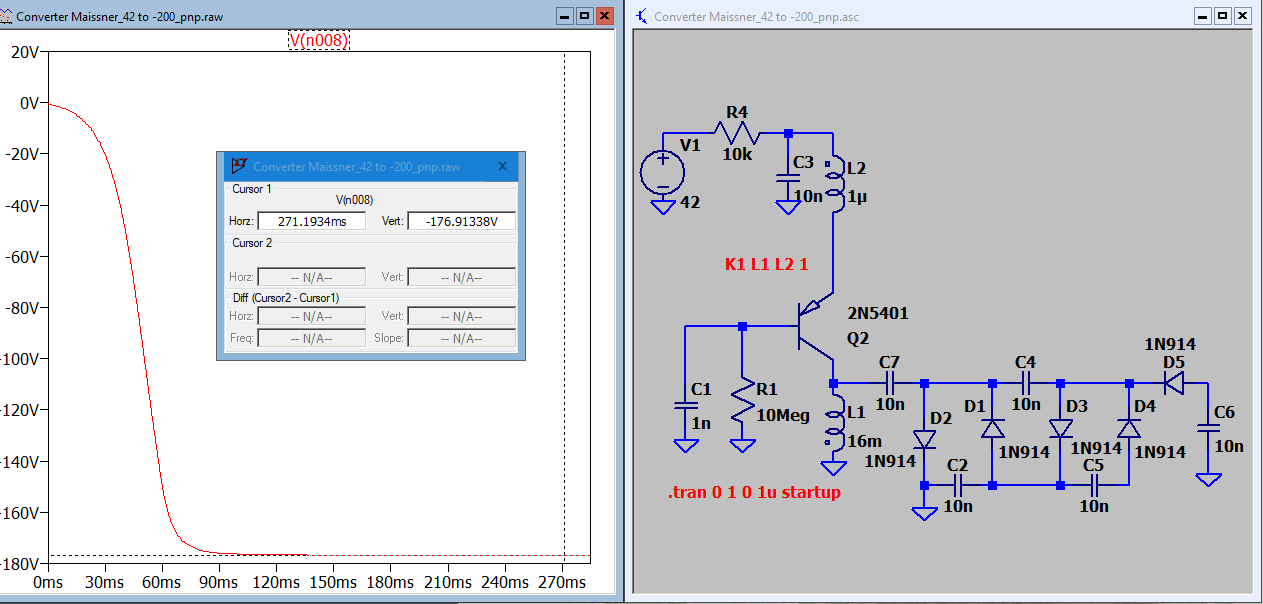Click the 90ms x-axis label
The image size is (1263, 604).
click(217, 583)
